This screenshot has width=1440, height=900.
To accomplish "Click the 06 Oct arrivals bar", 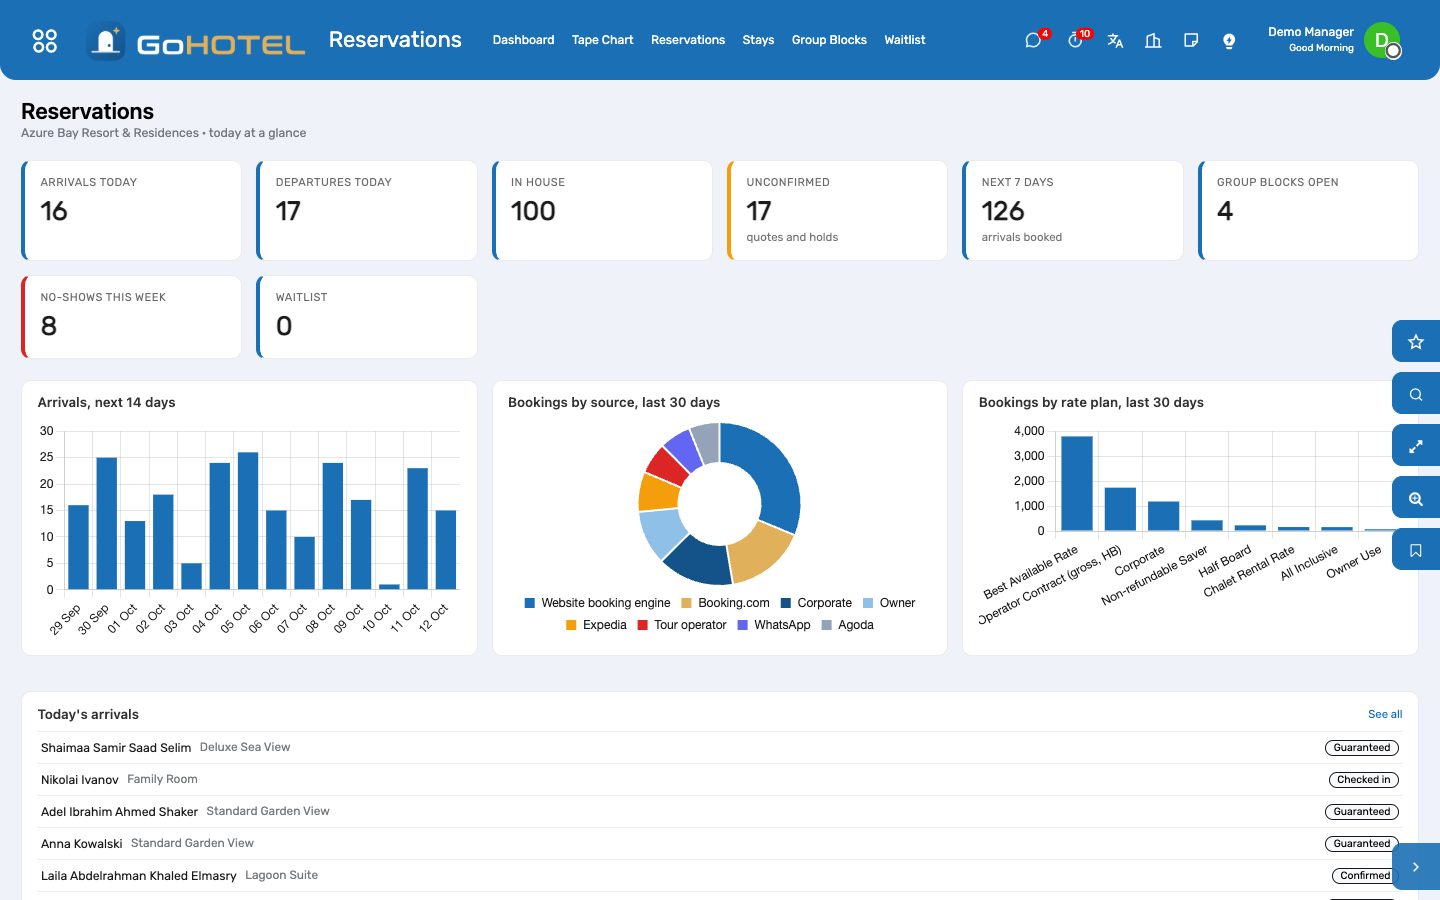I will click(276, 550).
